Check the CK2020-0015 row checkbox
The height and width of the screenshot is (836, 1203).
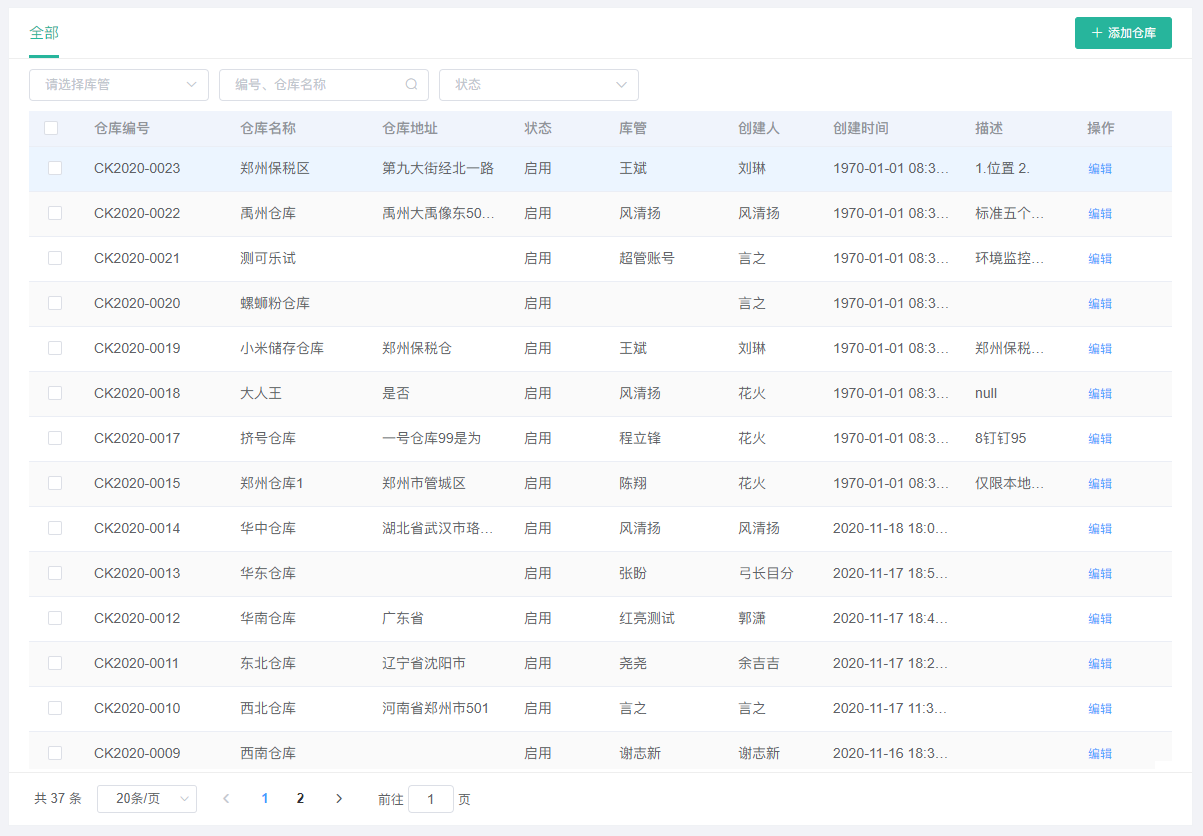tap(55, 483)
